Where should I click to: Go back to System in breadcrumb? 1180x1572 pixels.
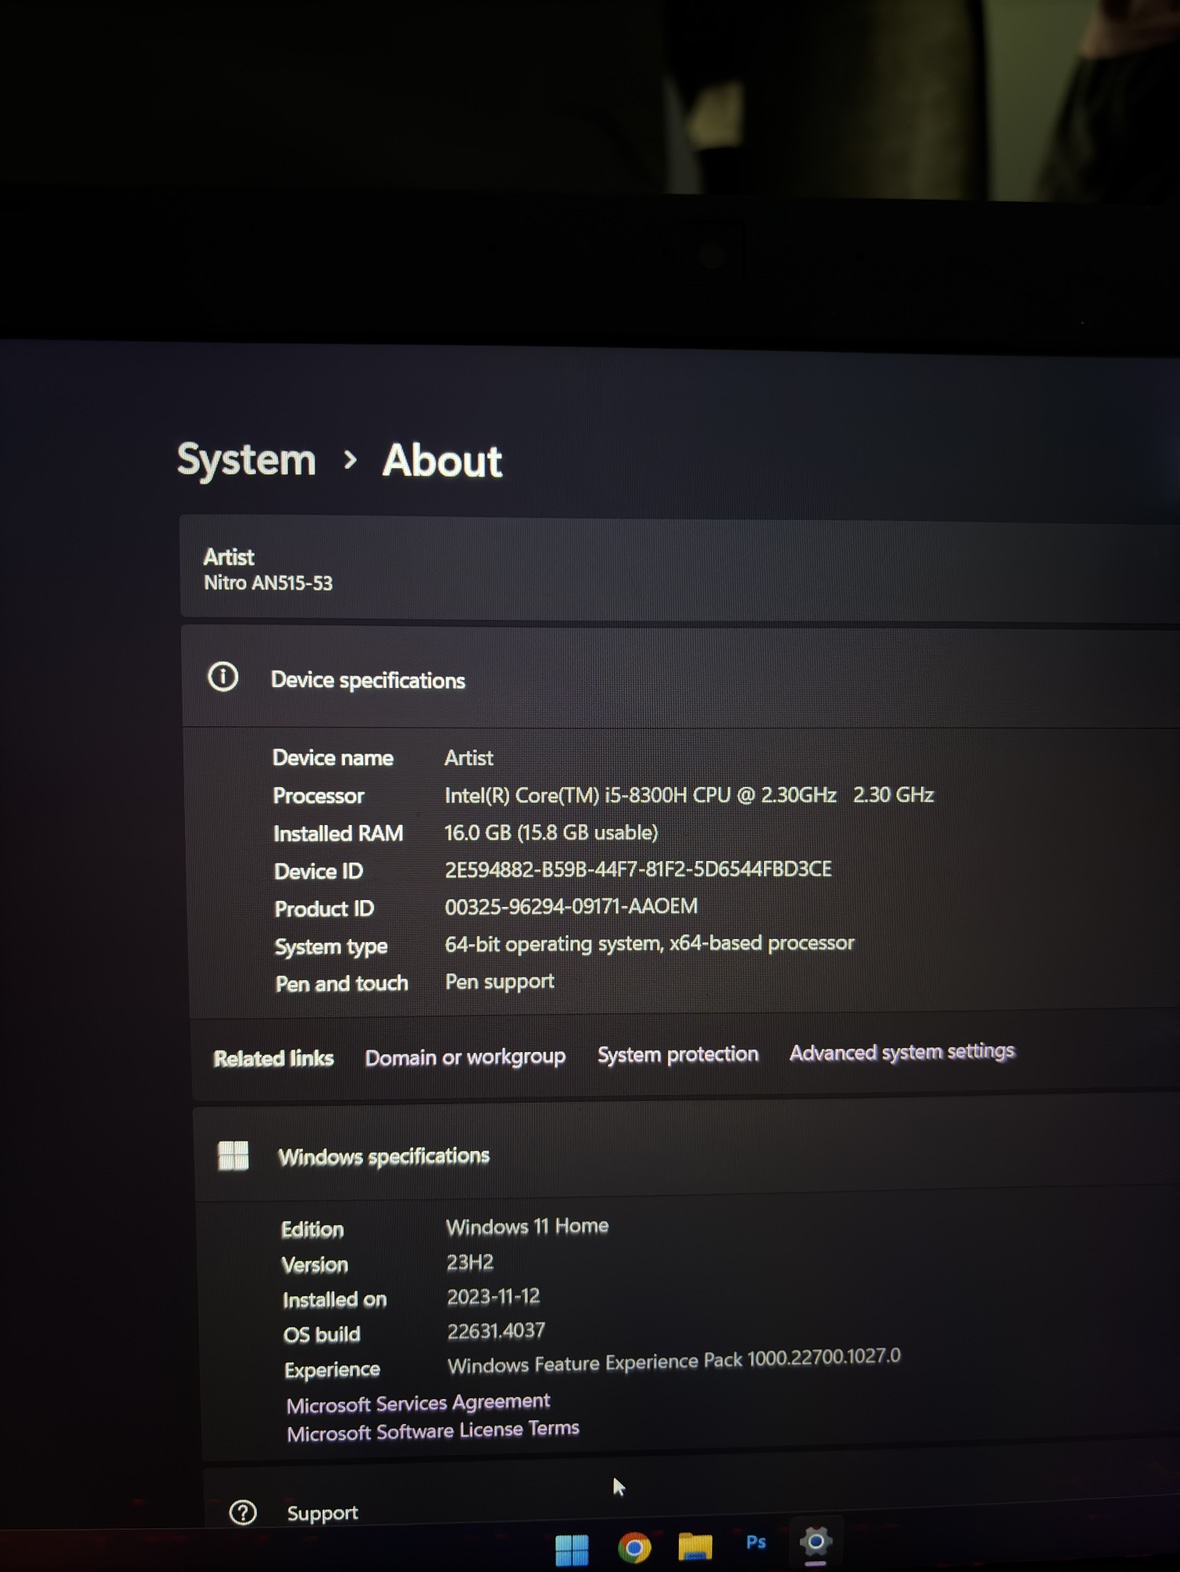(246, 460)
